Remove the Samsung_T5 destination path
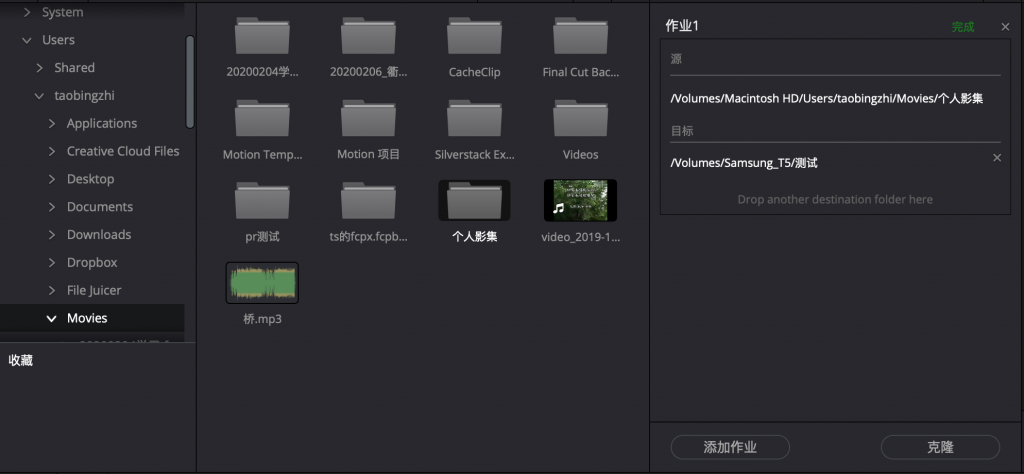 (x=995, y=158)
